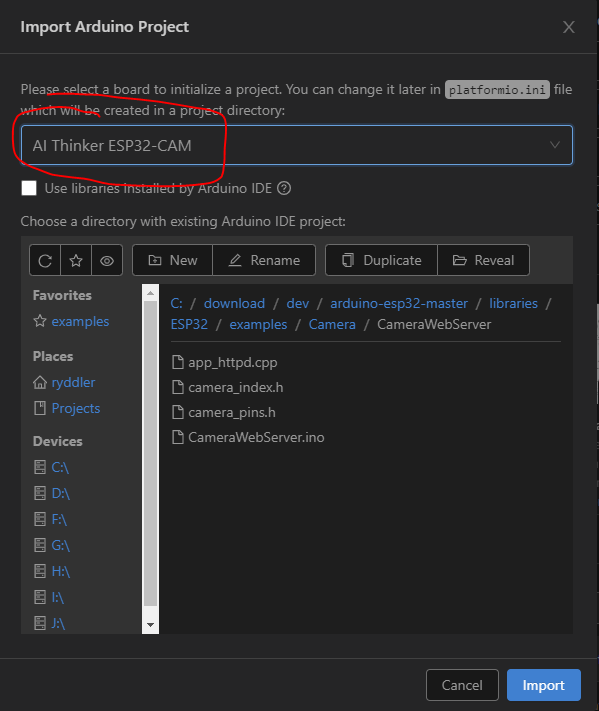Click the home icon beside ryddler
The height and width of the screenshot is (711, 599).
[x=40, y=382]
